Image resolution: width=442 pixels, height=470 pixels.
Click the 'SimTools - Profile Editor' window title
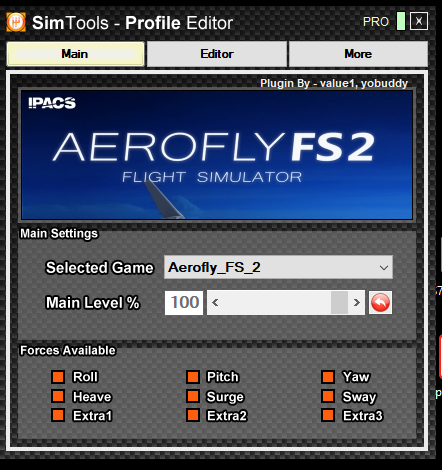tap(132, 23)
